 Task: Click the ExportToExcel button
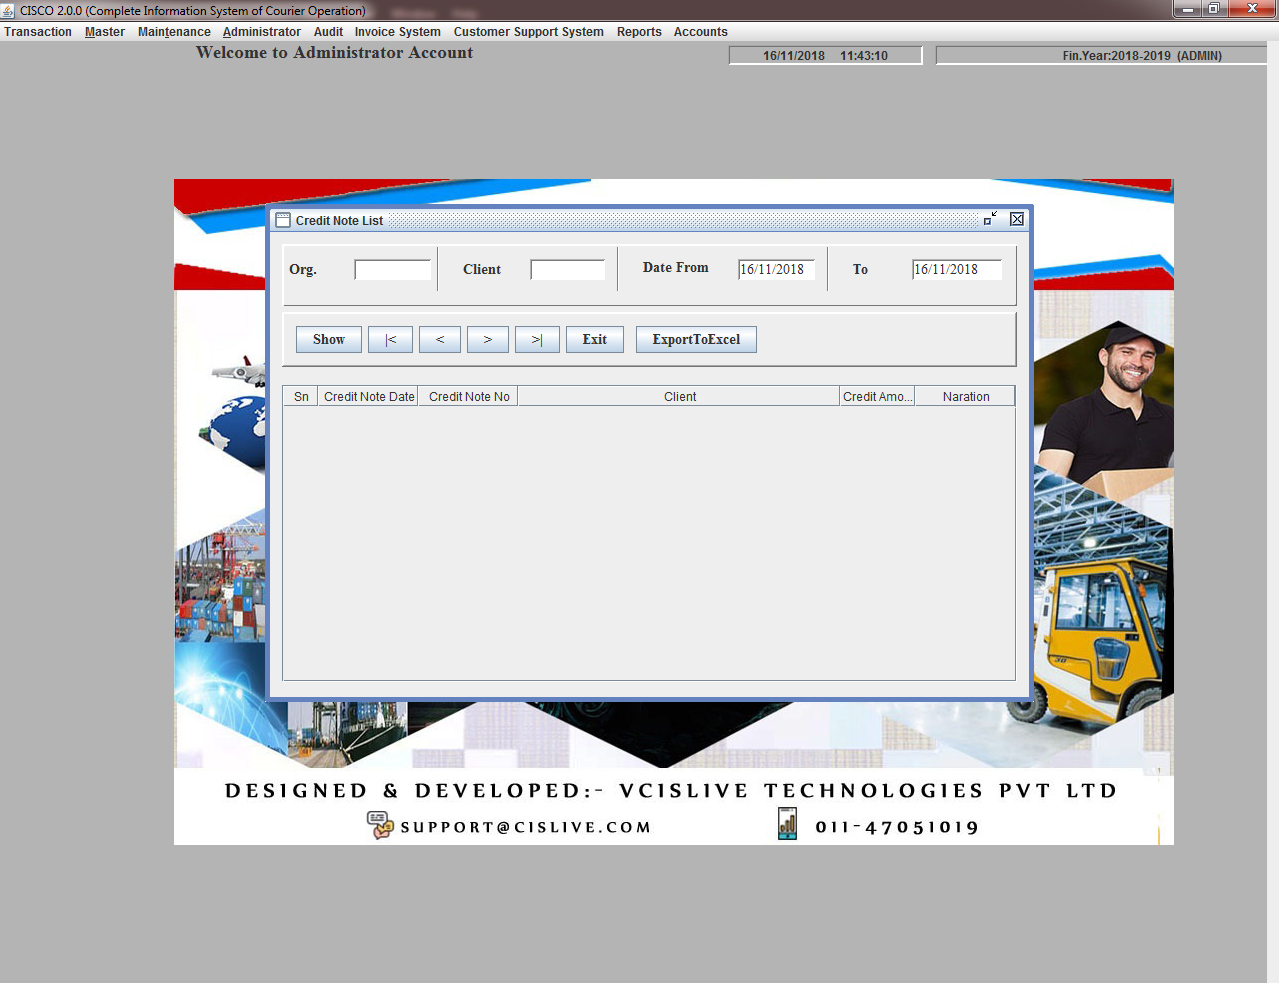coord(696,340)
